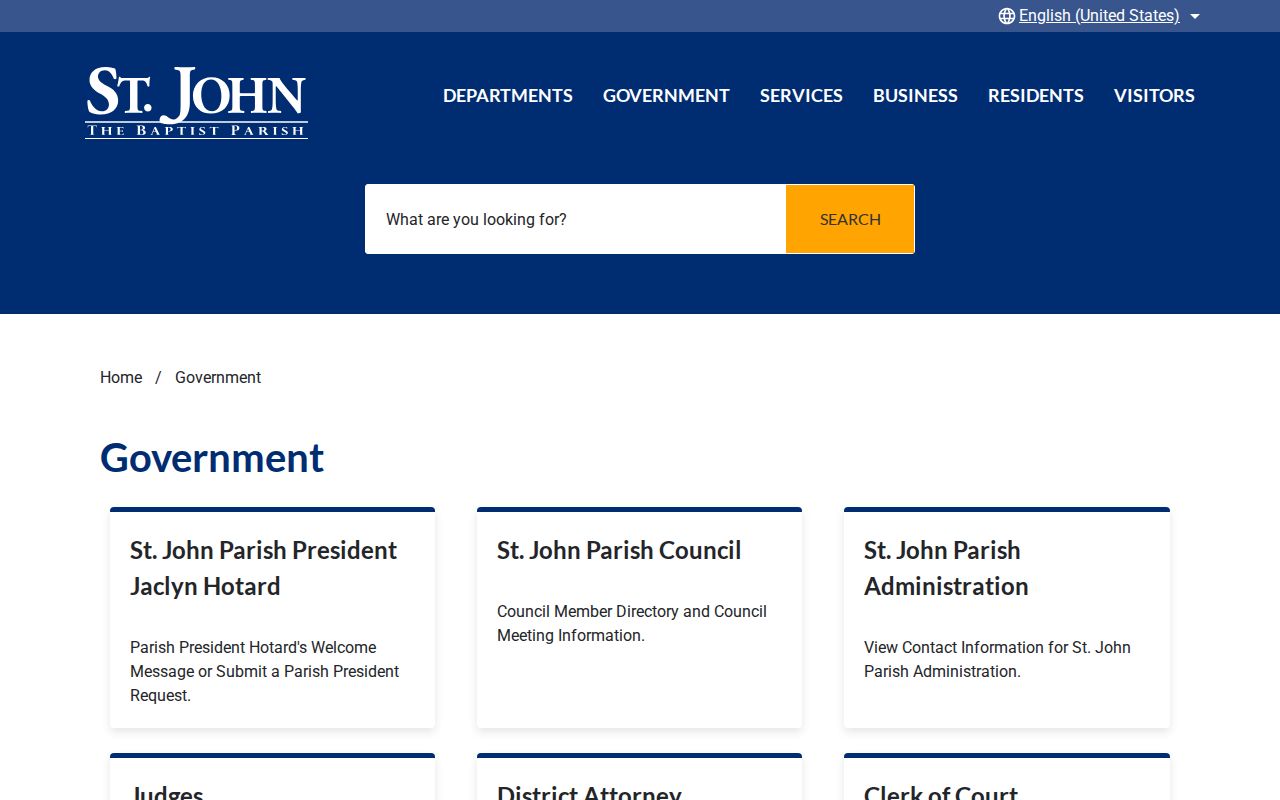The image size is (1280, 800).
Task: Click the orange Search button
Action: pyautogui.click(x=850, y=219)
